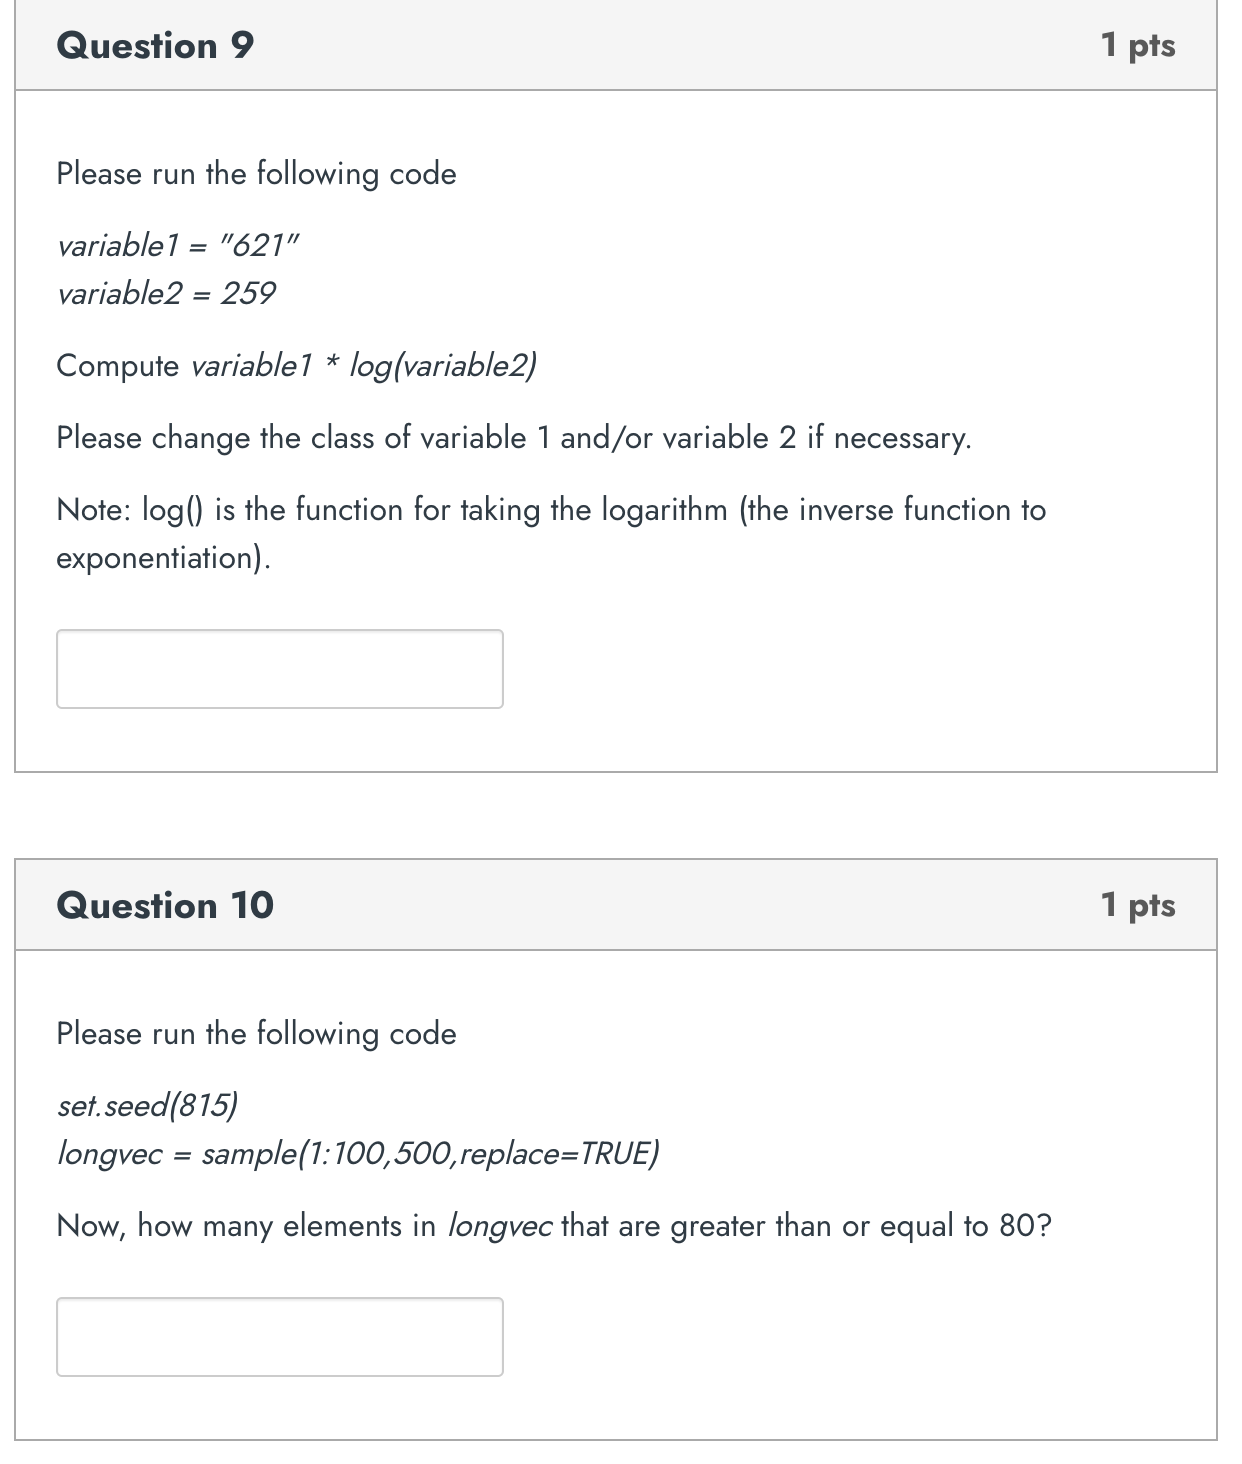Select the sentence asking about elements greater than 80
This screenshot has width=1242, height=1464.
click(553, 1226)
